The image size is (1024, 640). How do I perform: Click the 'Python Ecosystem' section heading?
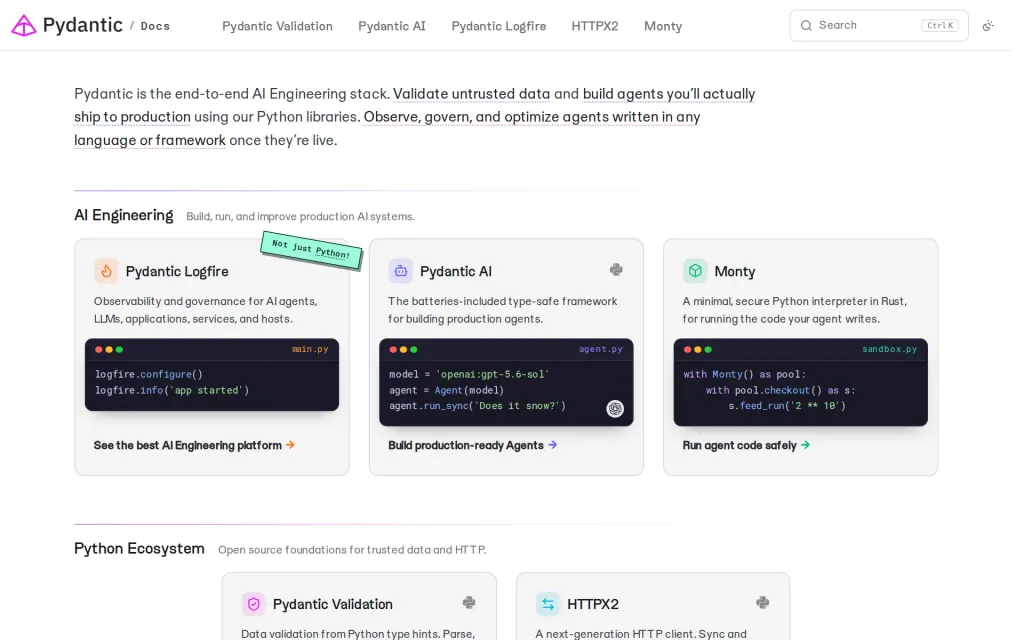(139, 549)
